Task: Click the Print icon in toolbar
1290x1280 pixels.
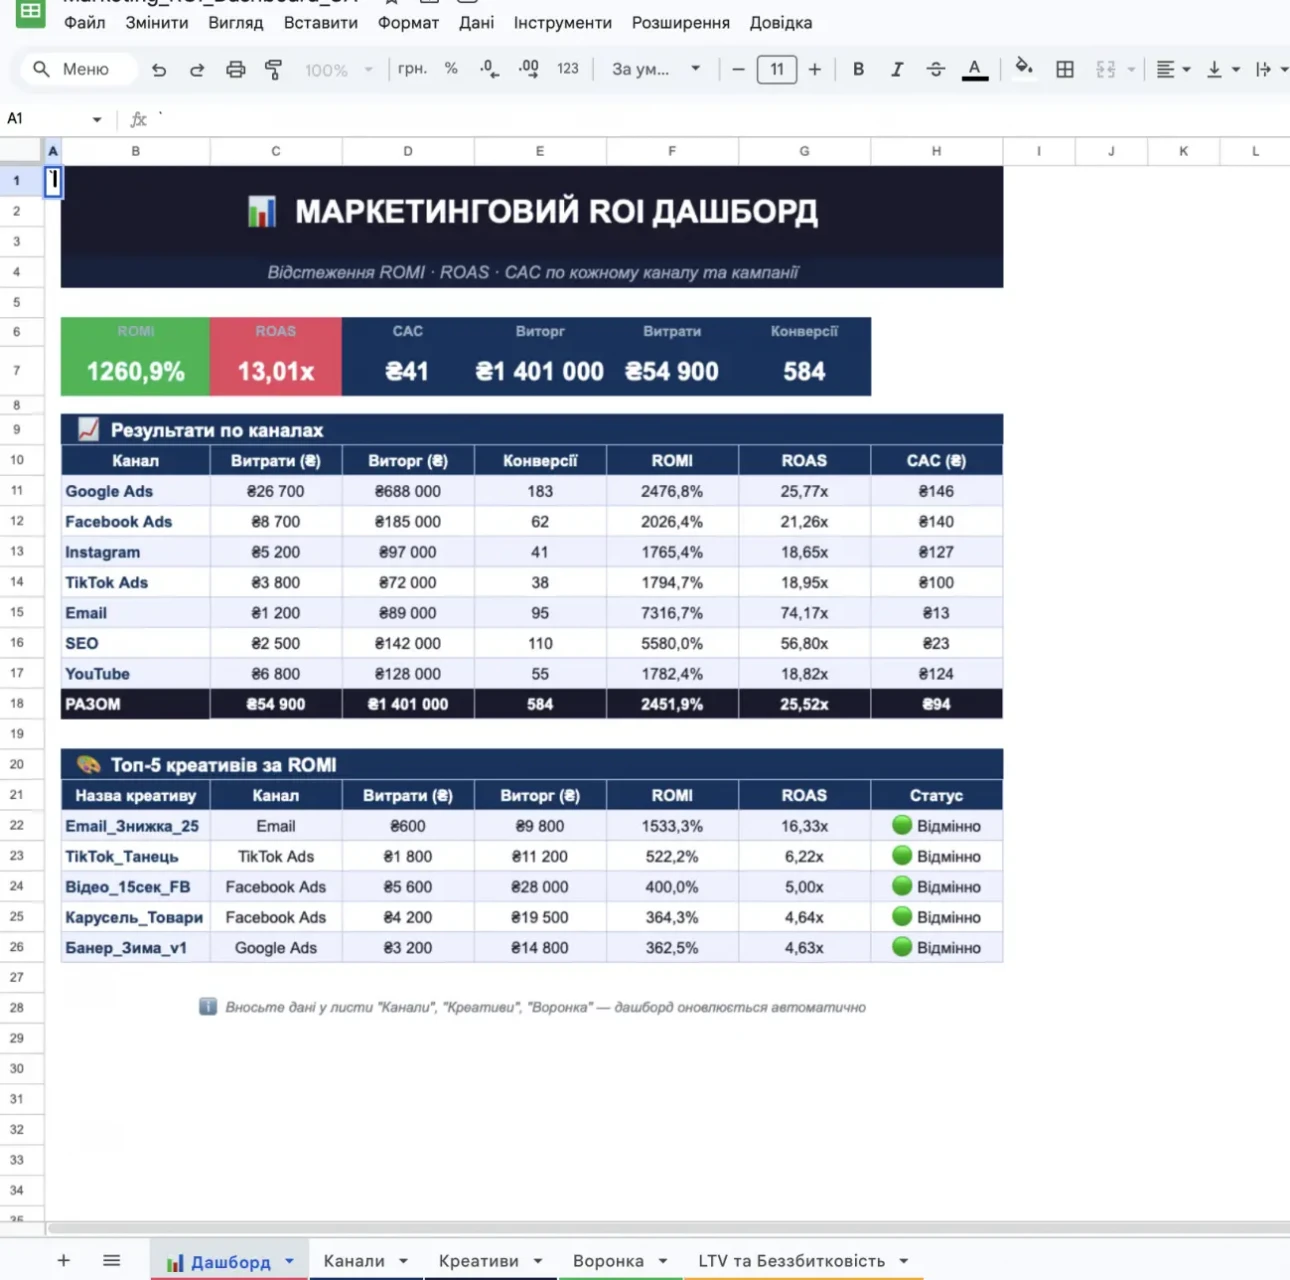Action: coord(235,69)
